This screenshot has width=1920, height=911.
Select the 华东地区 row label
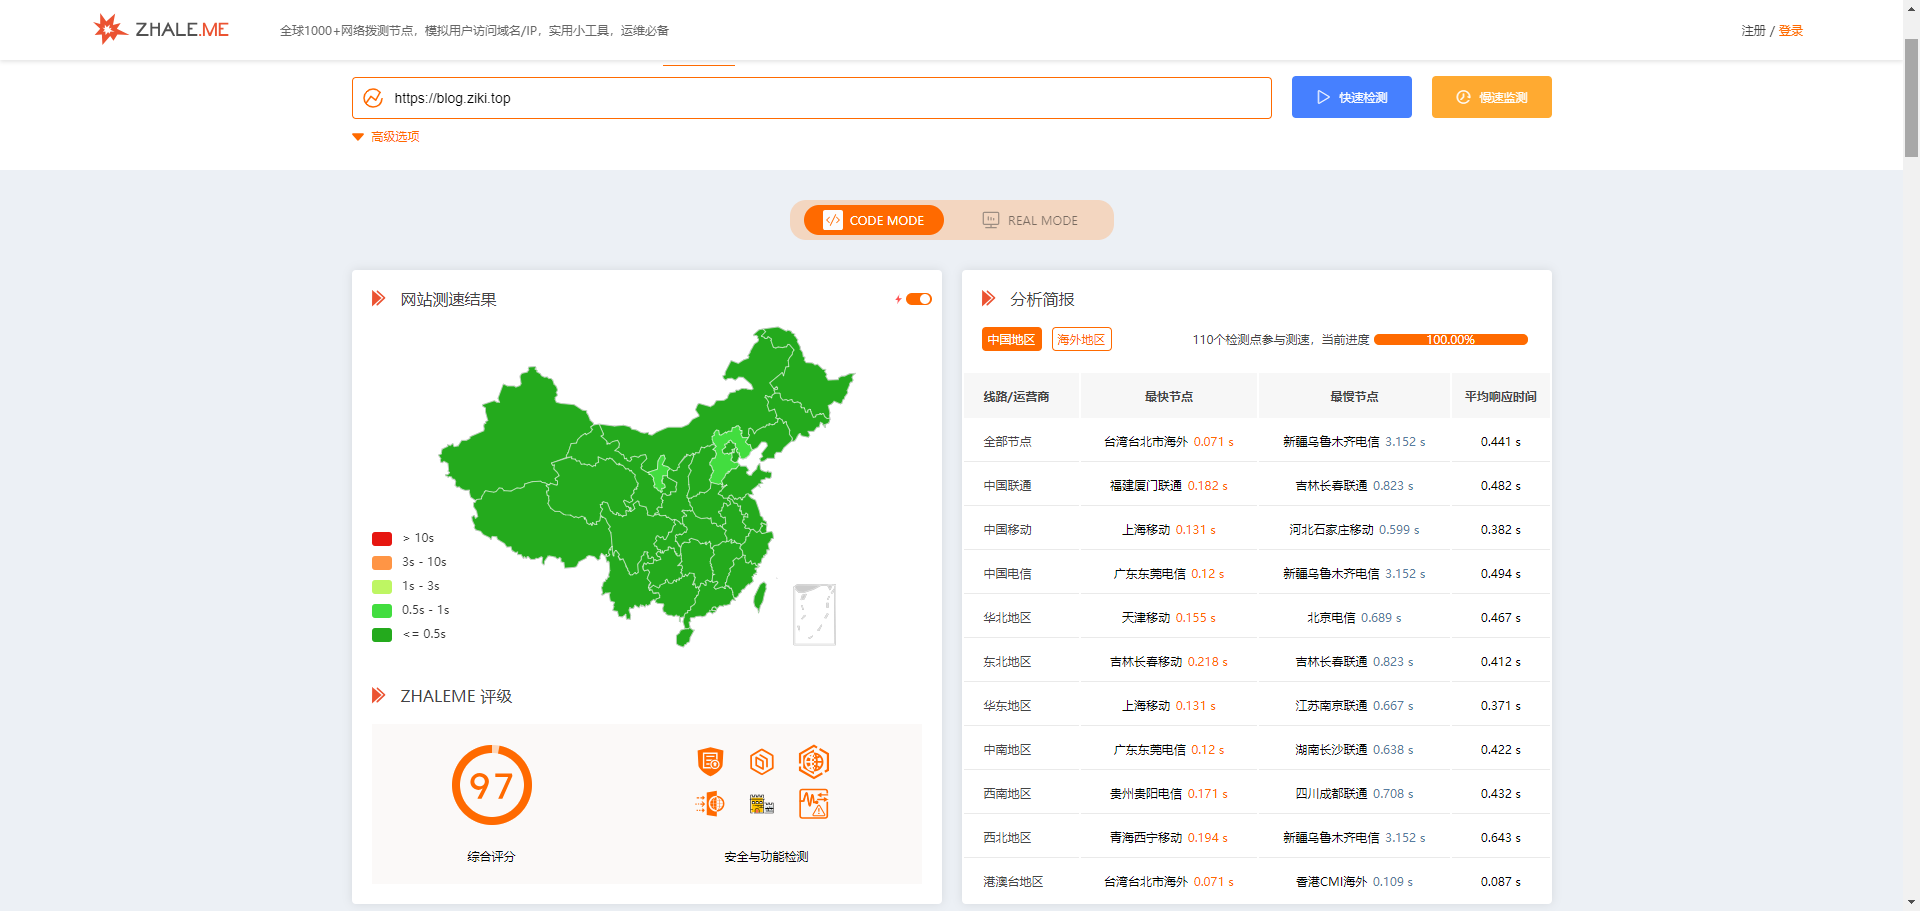[1007, 705]
